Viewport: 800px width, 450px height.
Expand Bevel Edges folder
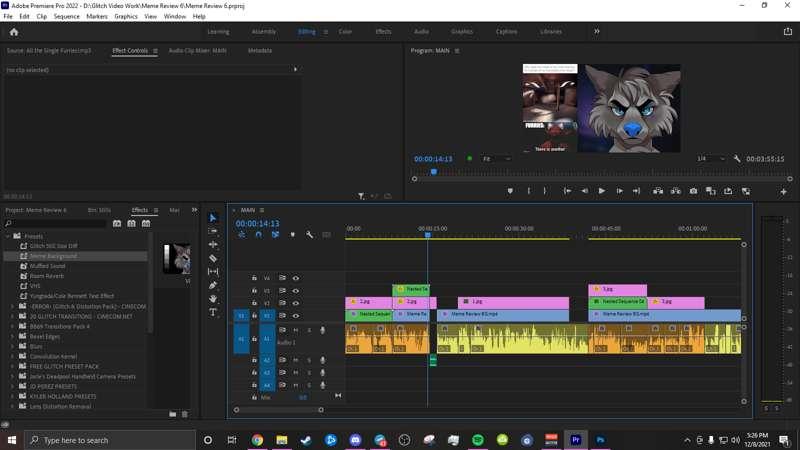(x=12, y=336)
